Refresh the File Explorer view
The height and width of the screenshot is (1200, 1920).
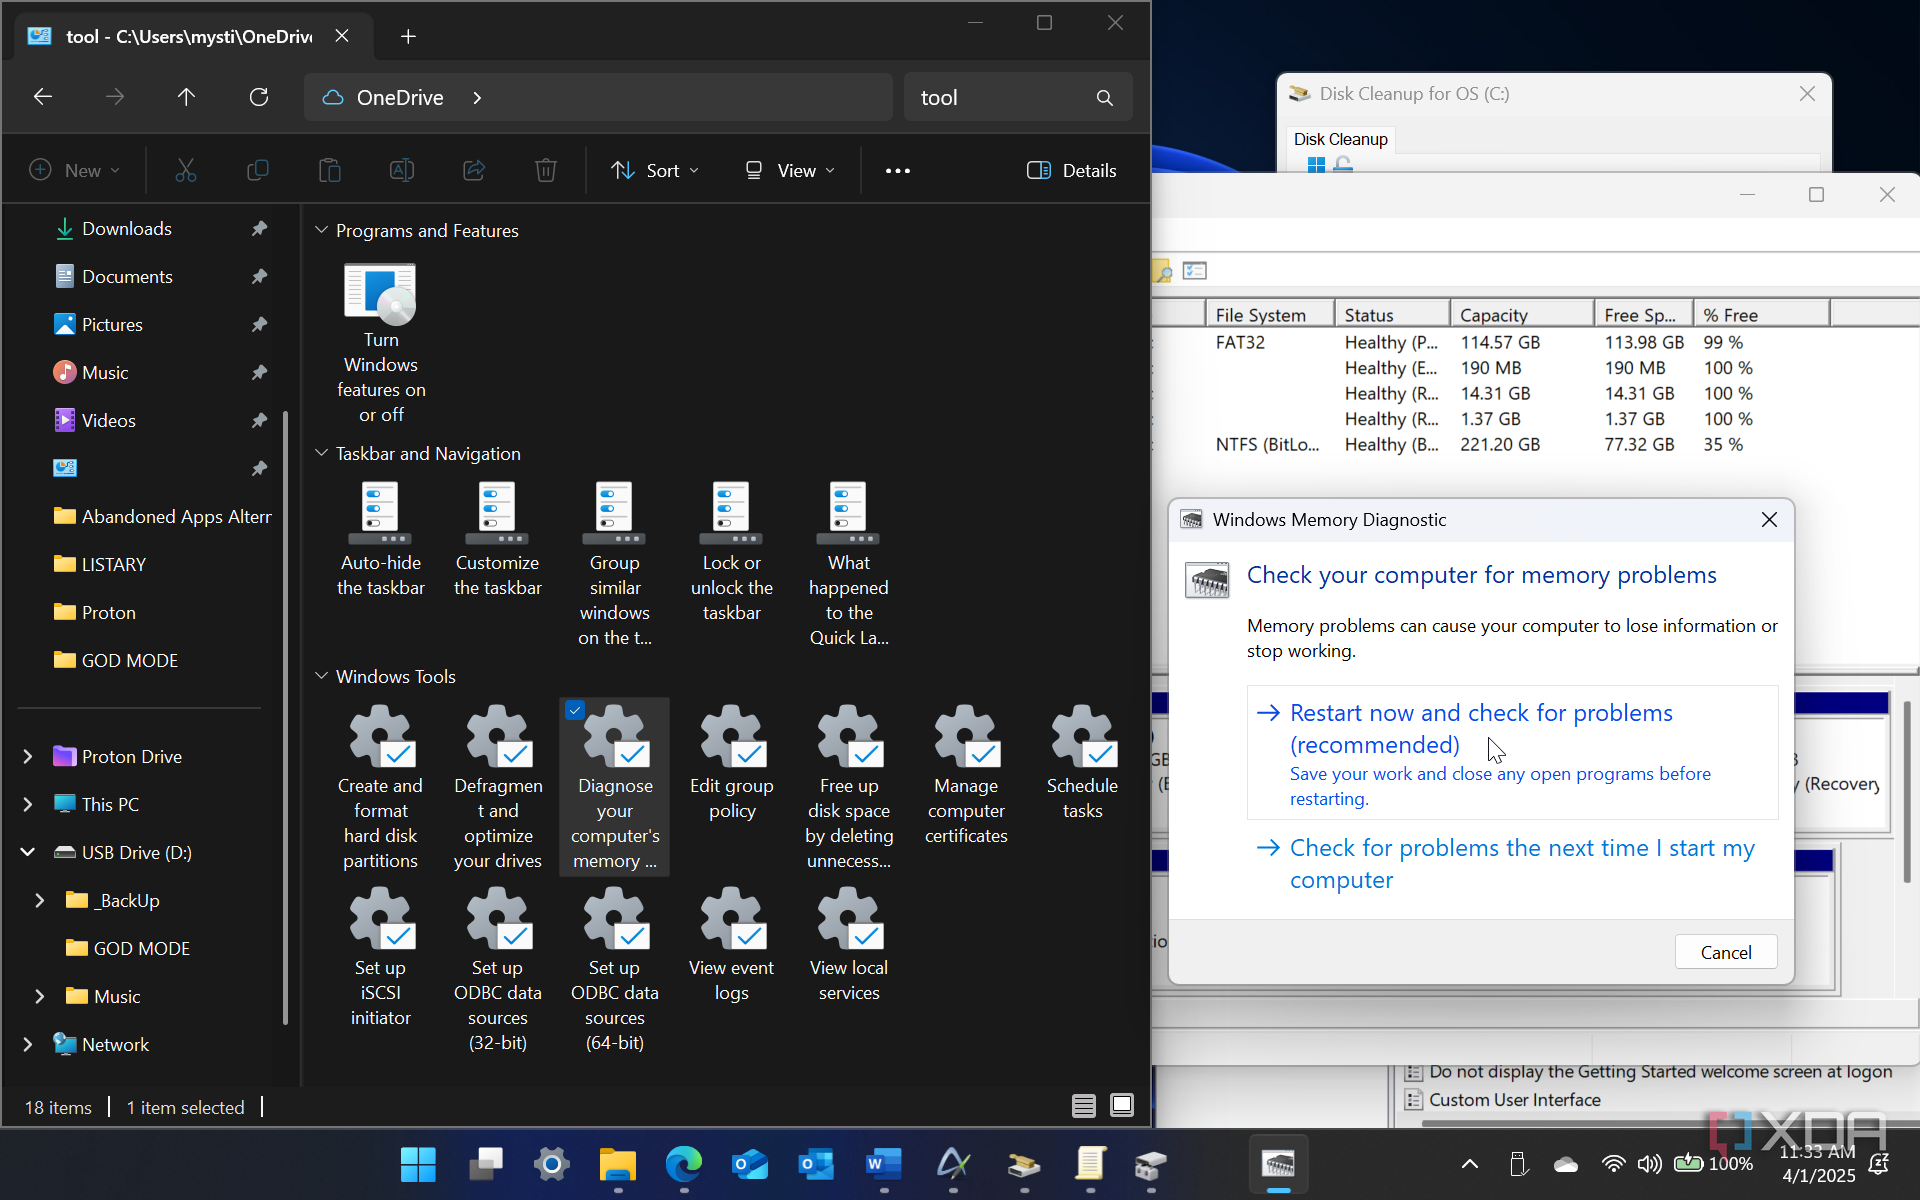tap(259, 97)
